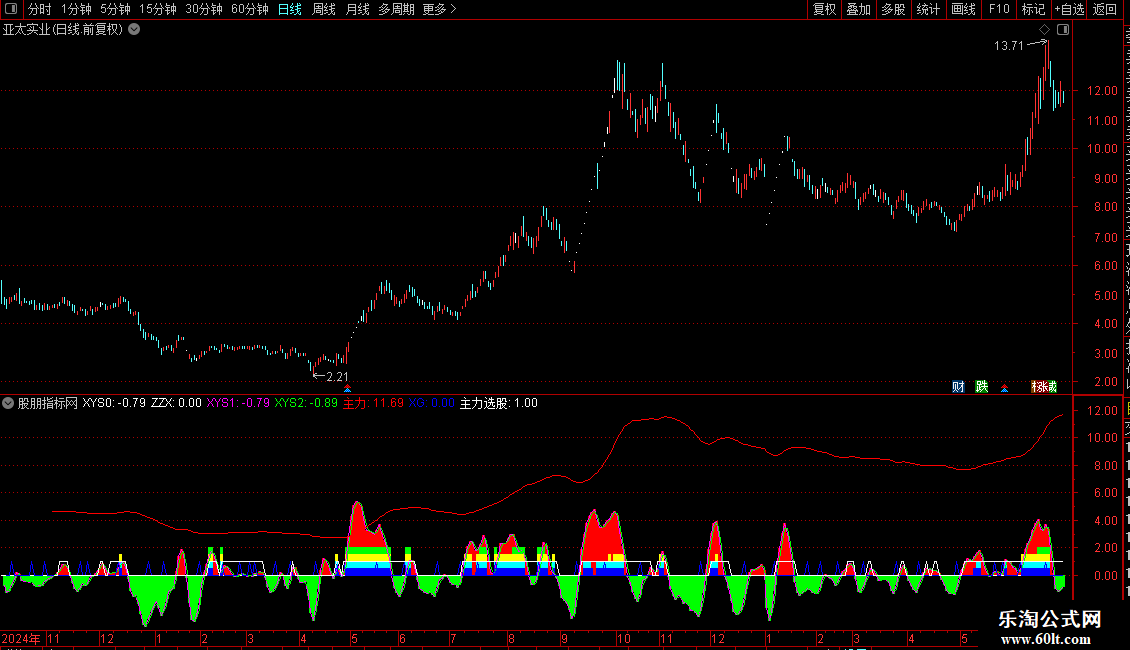
Task: Select the 日线 daily chart tab
Action: 290,9
